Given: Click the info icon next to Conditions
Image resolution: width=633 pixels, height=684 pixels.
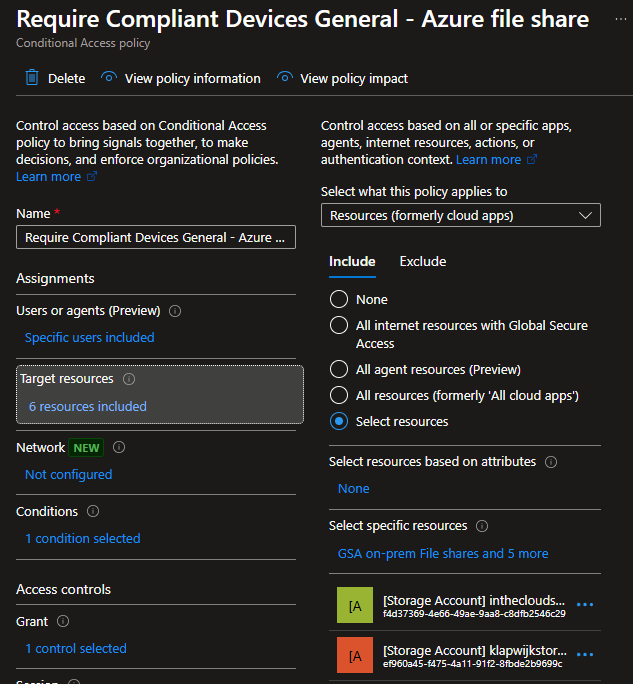Looking at the screenshot, I should pos(93,511).
